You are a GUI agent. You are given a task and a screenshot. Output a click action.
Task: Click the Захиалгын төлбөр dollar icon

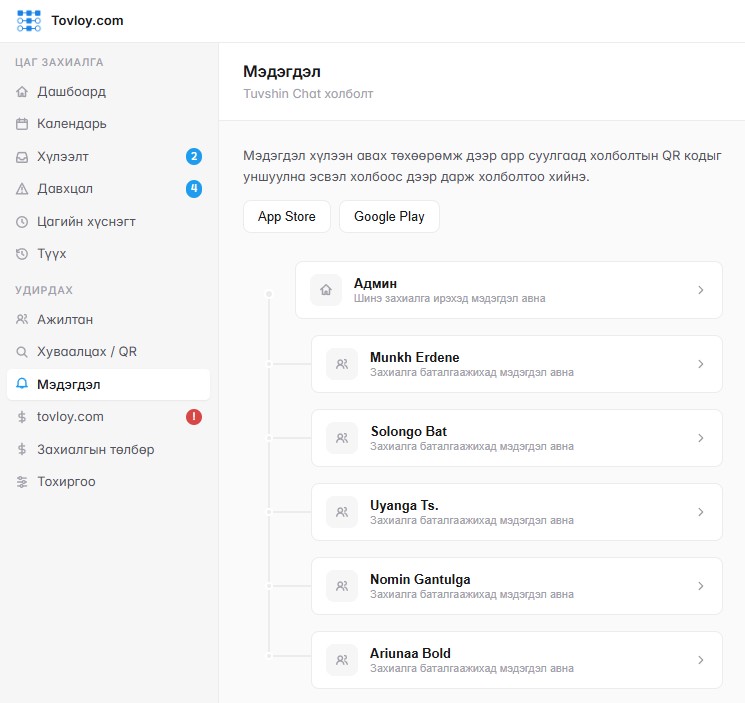[22, 449]
